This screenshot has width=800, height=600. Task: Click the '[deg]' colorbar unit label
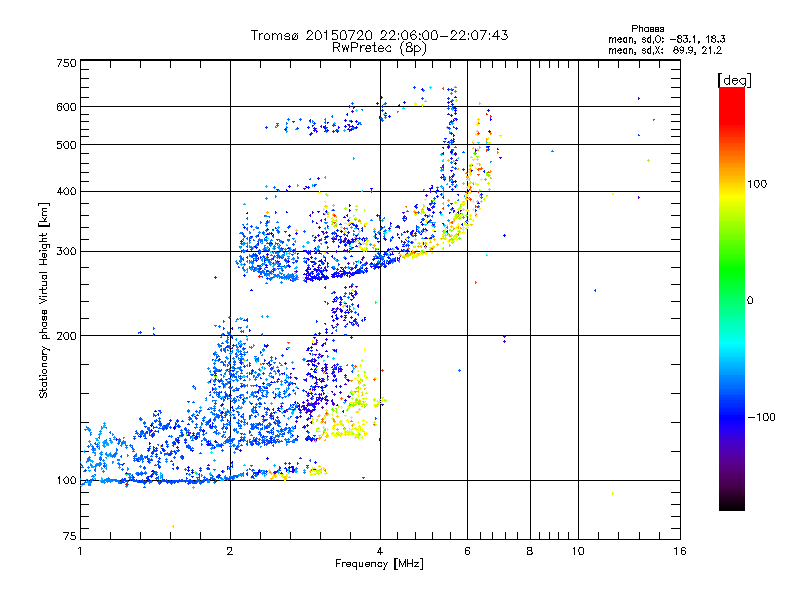tap(734, 80)
